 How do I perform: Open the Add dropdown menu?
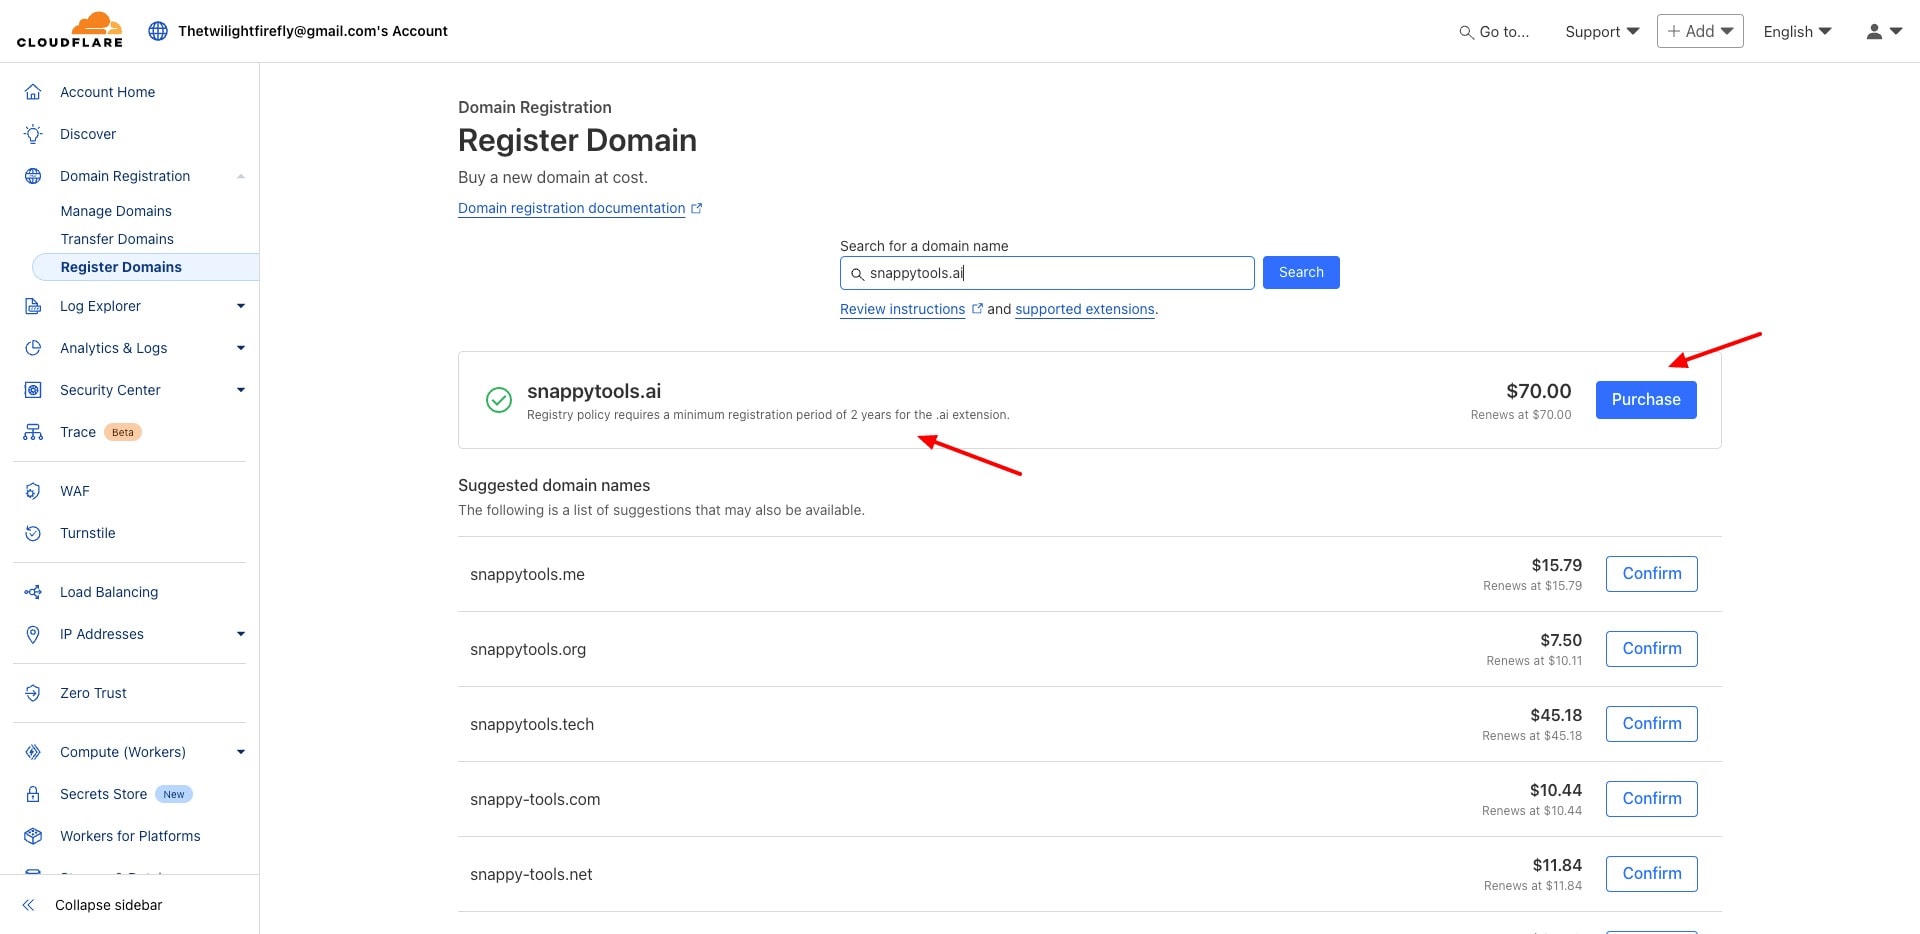1699,31
